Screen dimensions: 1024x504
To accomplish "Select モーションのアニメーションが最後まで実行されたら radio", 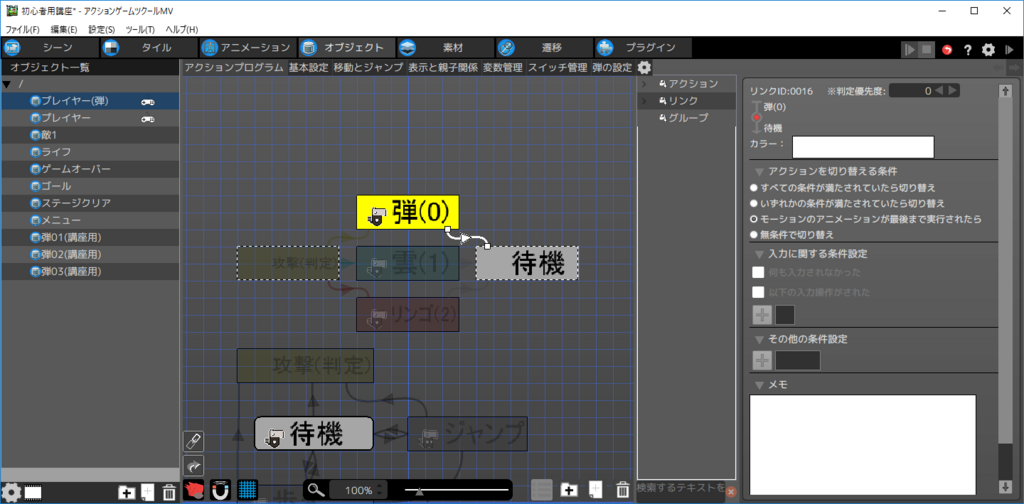I will (754, 219).
